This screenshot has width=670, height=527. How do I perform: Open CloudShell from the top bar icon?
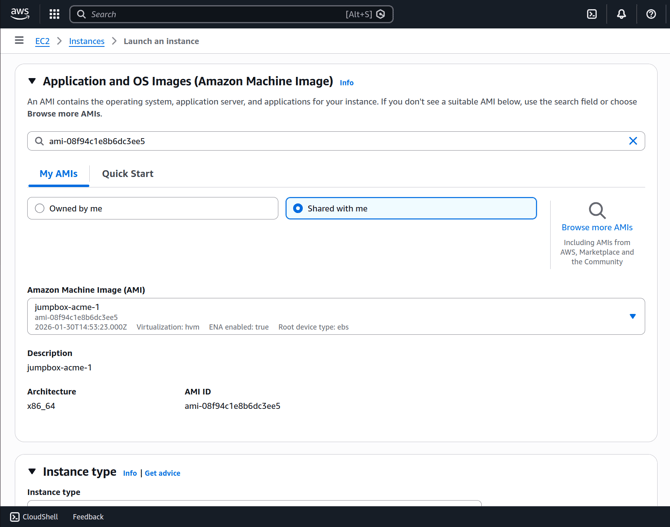(592, 14)
